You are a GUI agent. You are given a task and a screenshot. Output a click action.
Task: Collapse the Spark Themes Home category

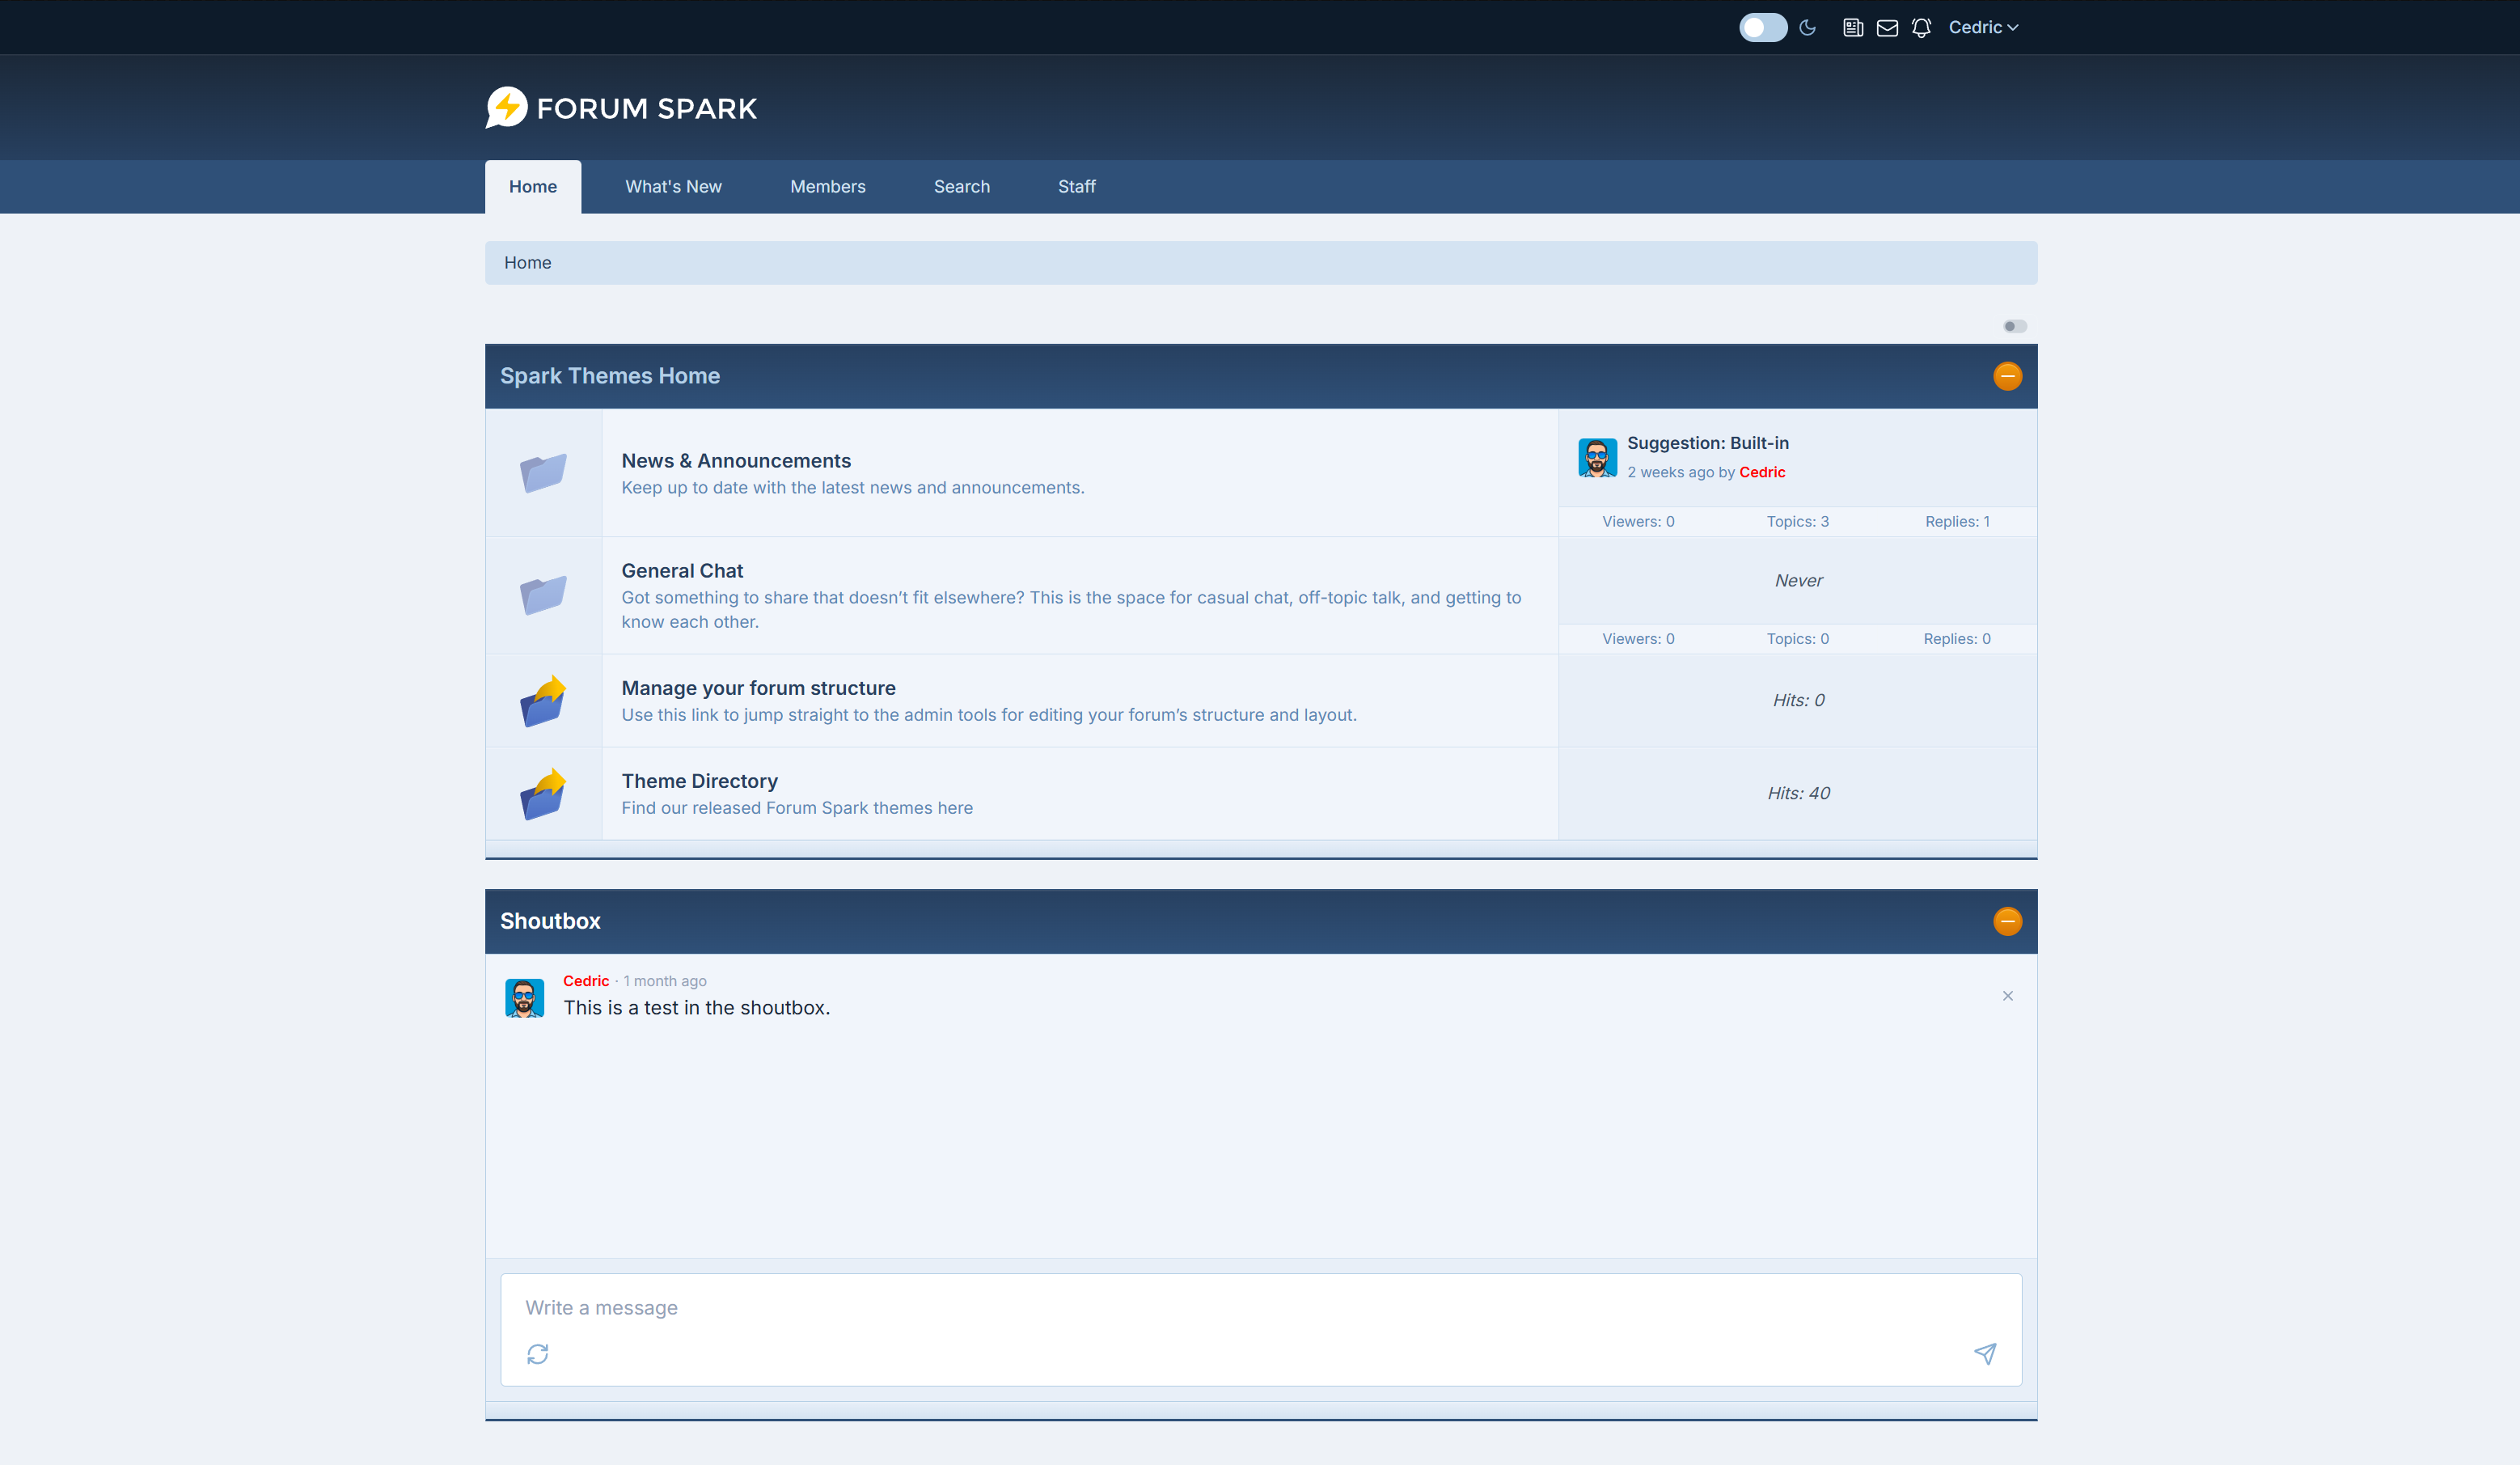(x=2007, y=376)
